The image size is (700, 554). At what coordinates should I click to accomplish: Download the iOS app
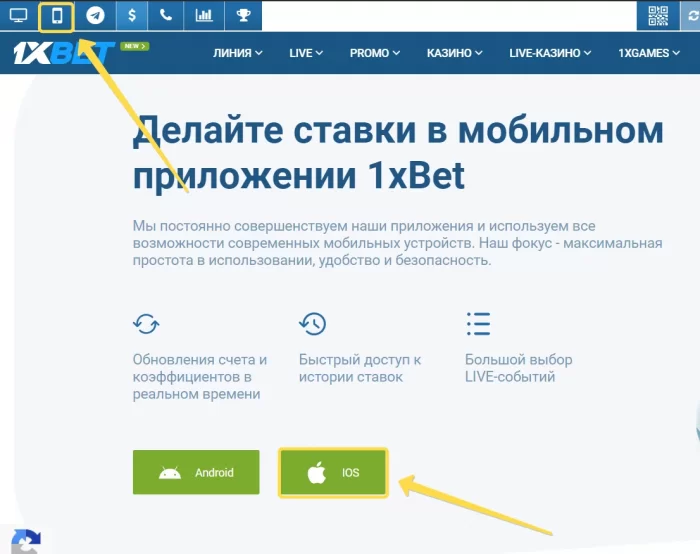pos(333,473)
